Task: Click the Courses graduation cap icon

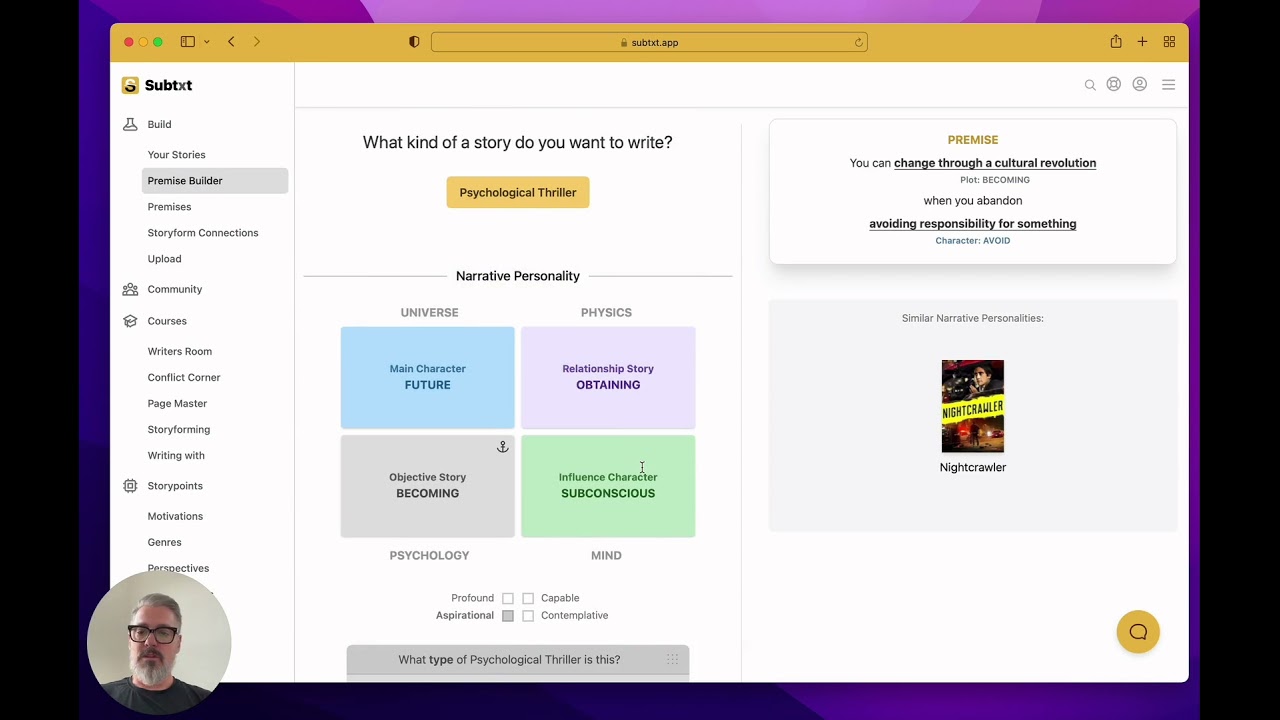Action: click(130, 321)
